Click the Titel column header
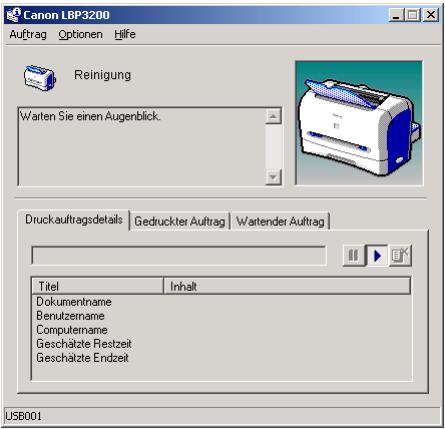This screenshot has width=445, height=429. coord(98,286)
